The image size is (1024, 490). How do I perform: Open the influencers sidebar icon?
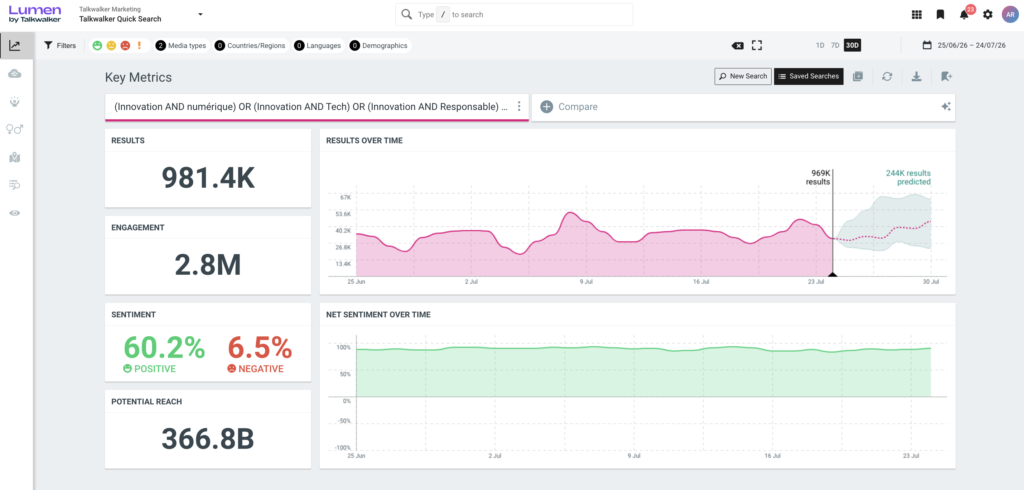[x=15, y=102]
